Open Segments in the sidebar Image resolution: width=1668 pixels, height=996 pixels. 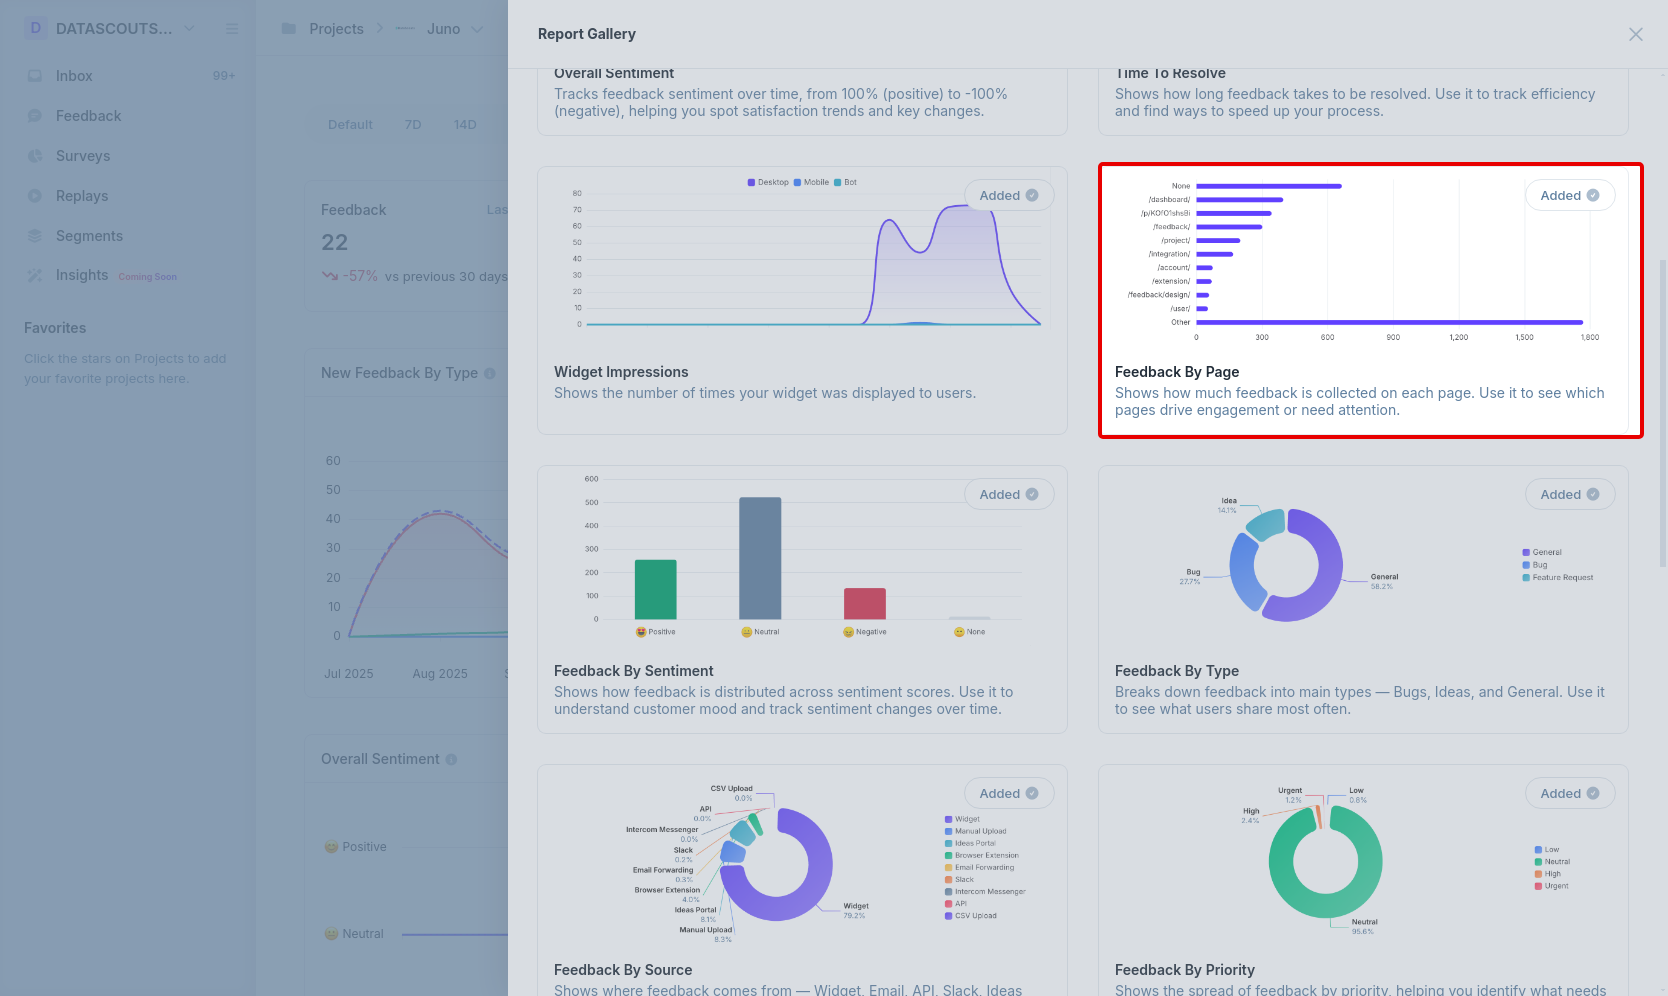point(130,236)
